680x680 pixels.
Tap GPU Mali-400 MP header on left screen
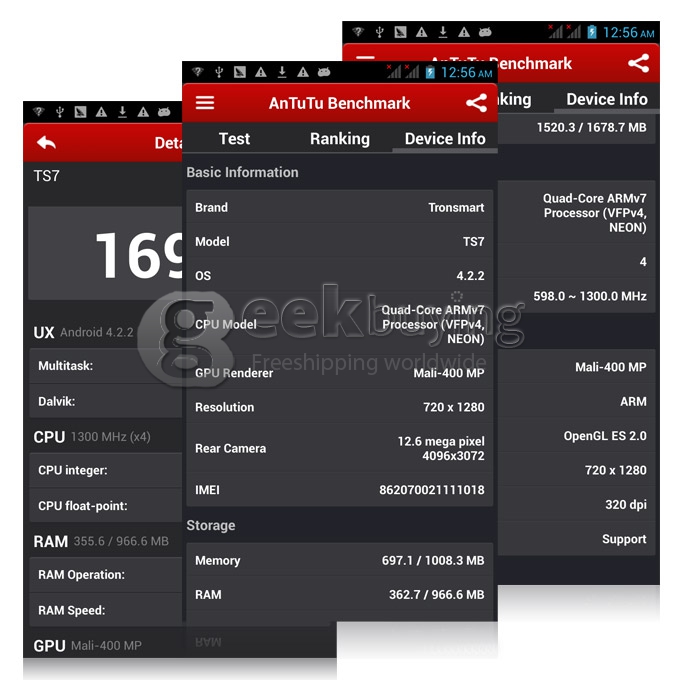click(x=87, y=645)
